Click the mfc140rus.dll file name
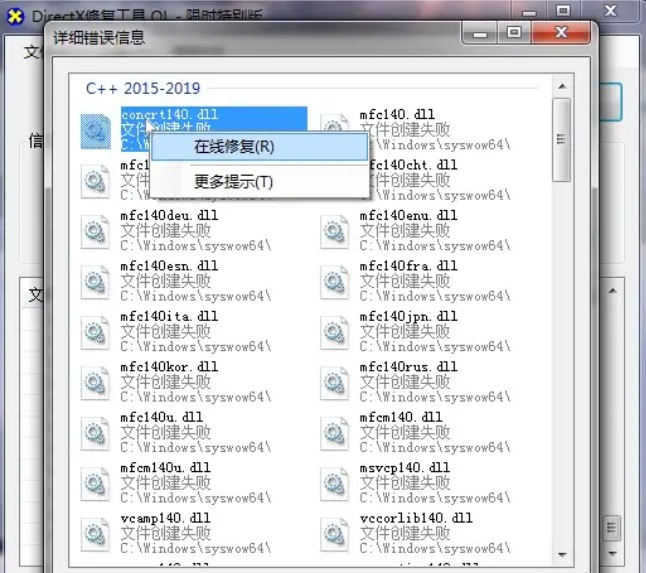Viewport: 646px width, 573px height. point(408,367)
